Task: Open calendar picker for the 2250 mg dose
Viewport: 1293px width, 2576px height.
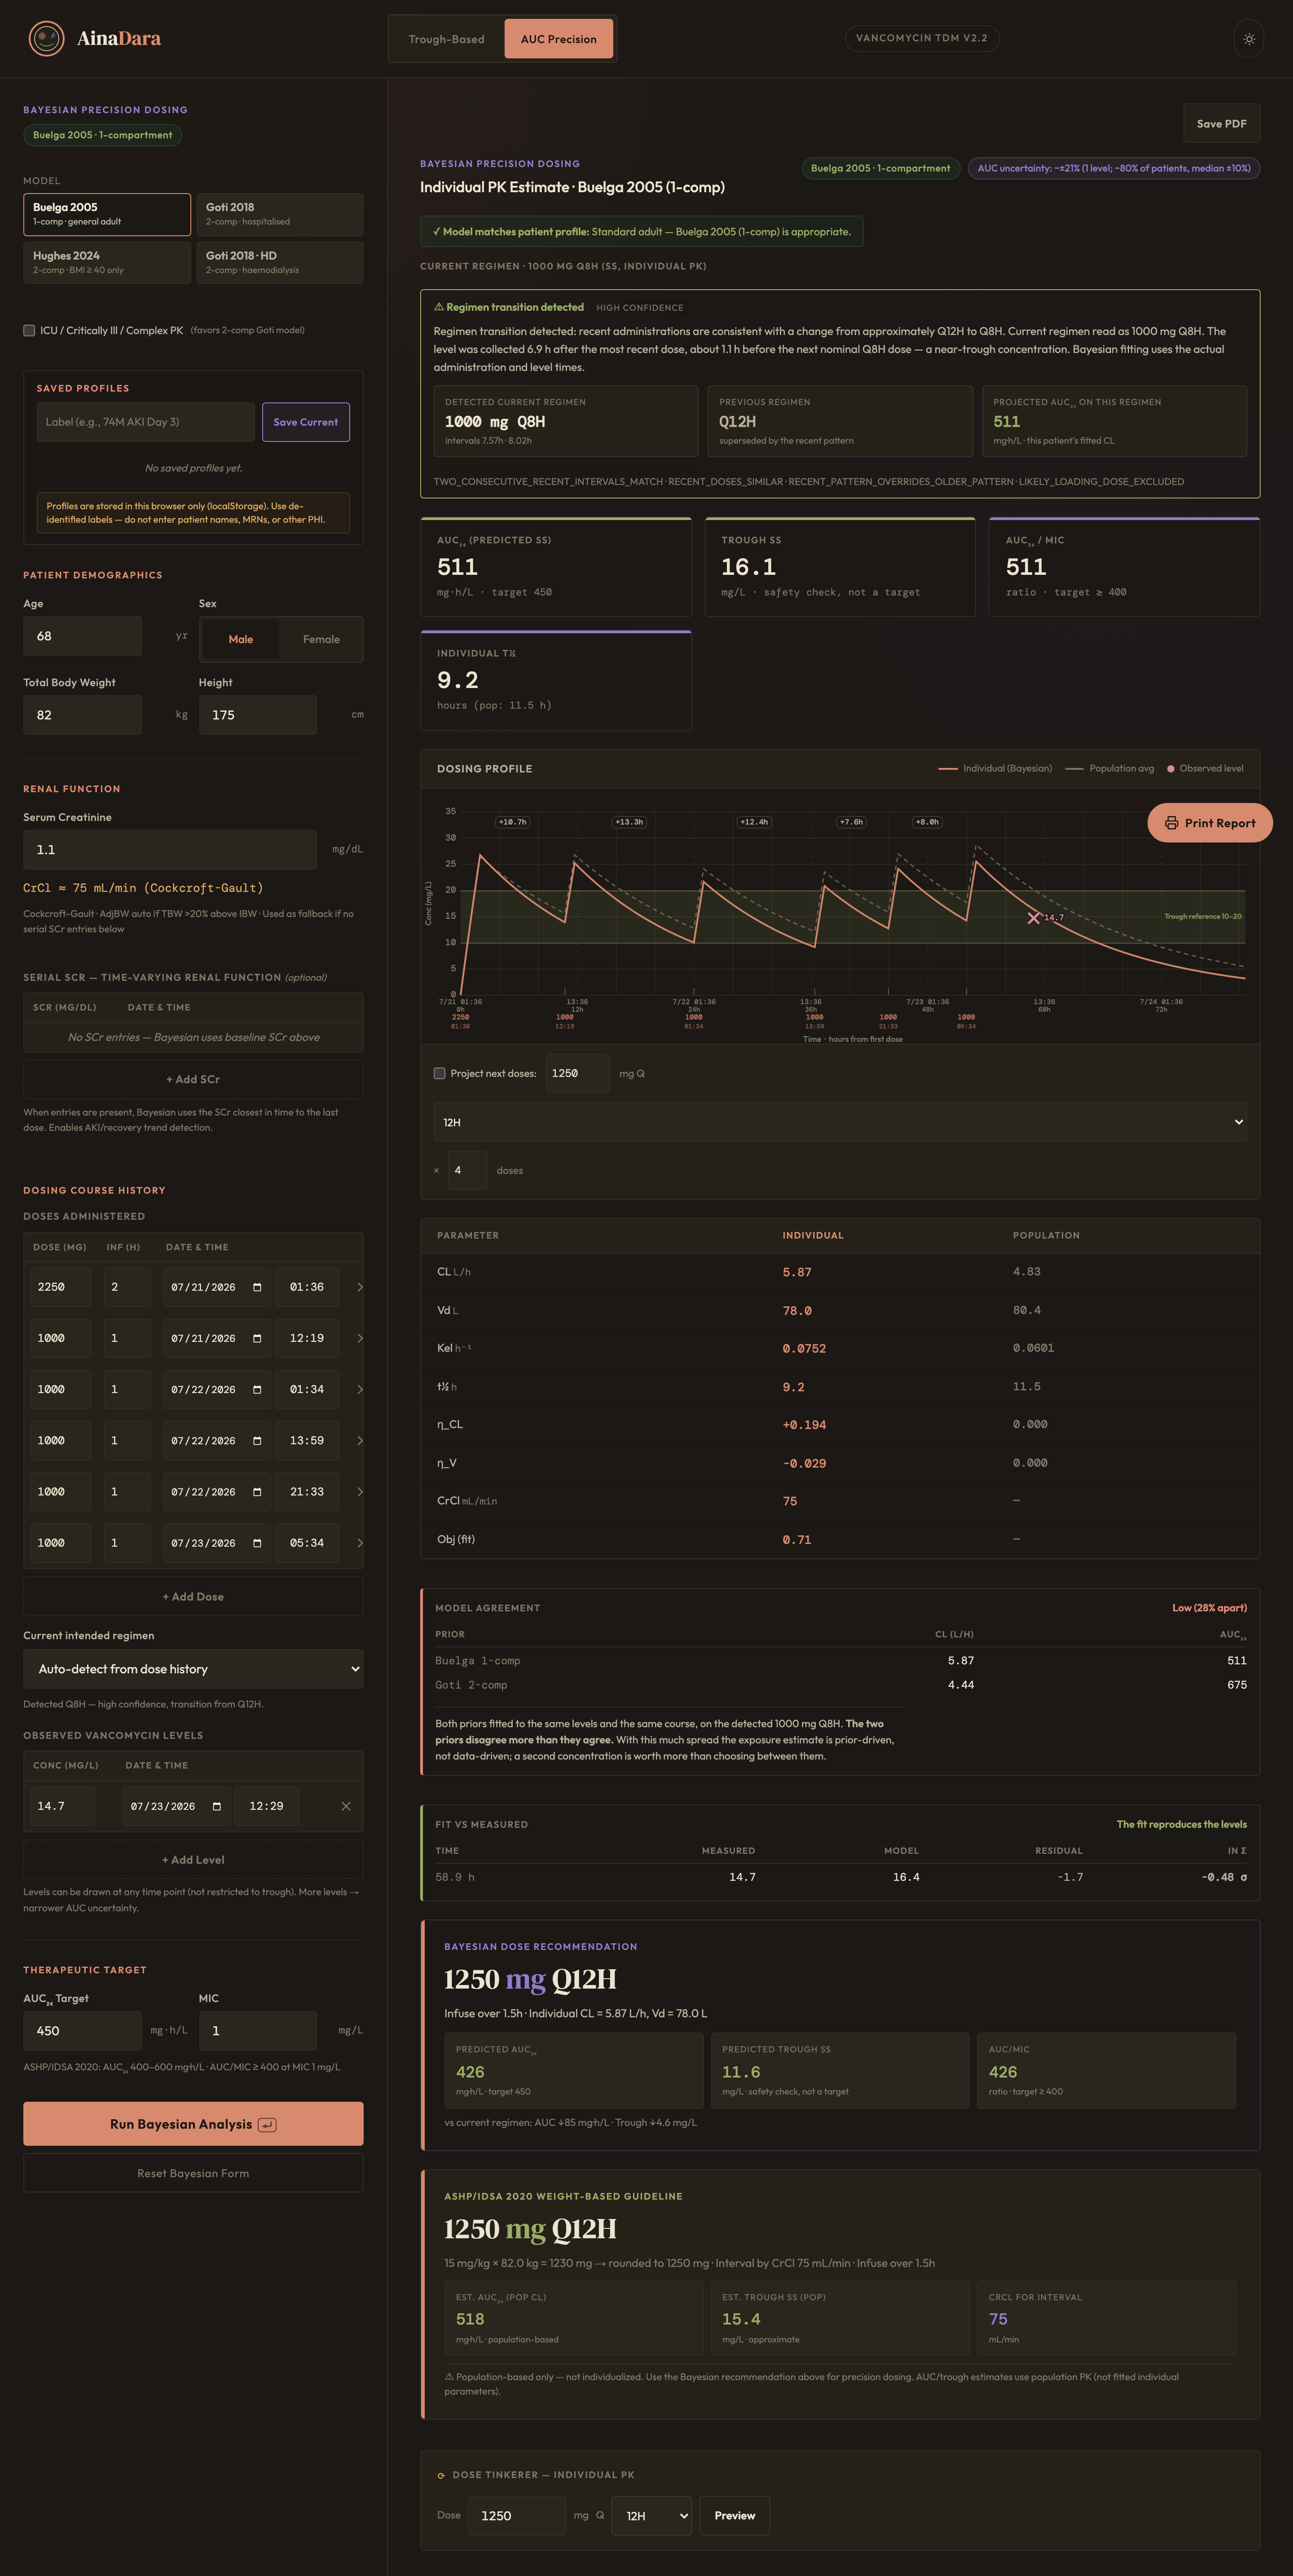Action: (x=257, y=1287)
